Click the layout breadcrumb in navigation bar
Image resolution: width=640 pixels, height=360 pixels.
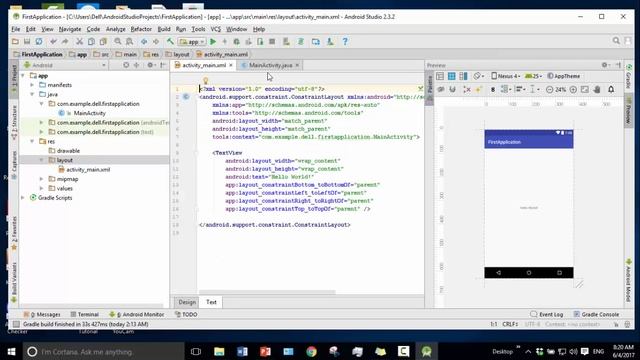[x=178, y=54]
